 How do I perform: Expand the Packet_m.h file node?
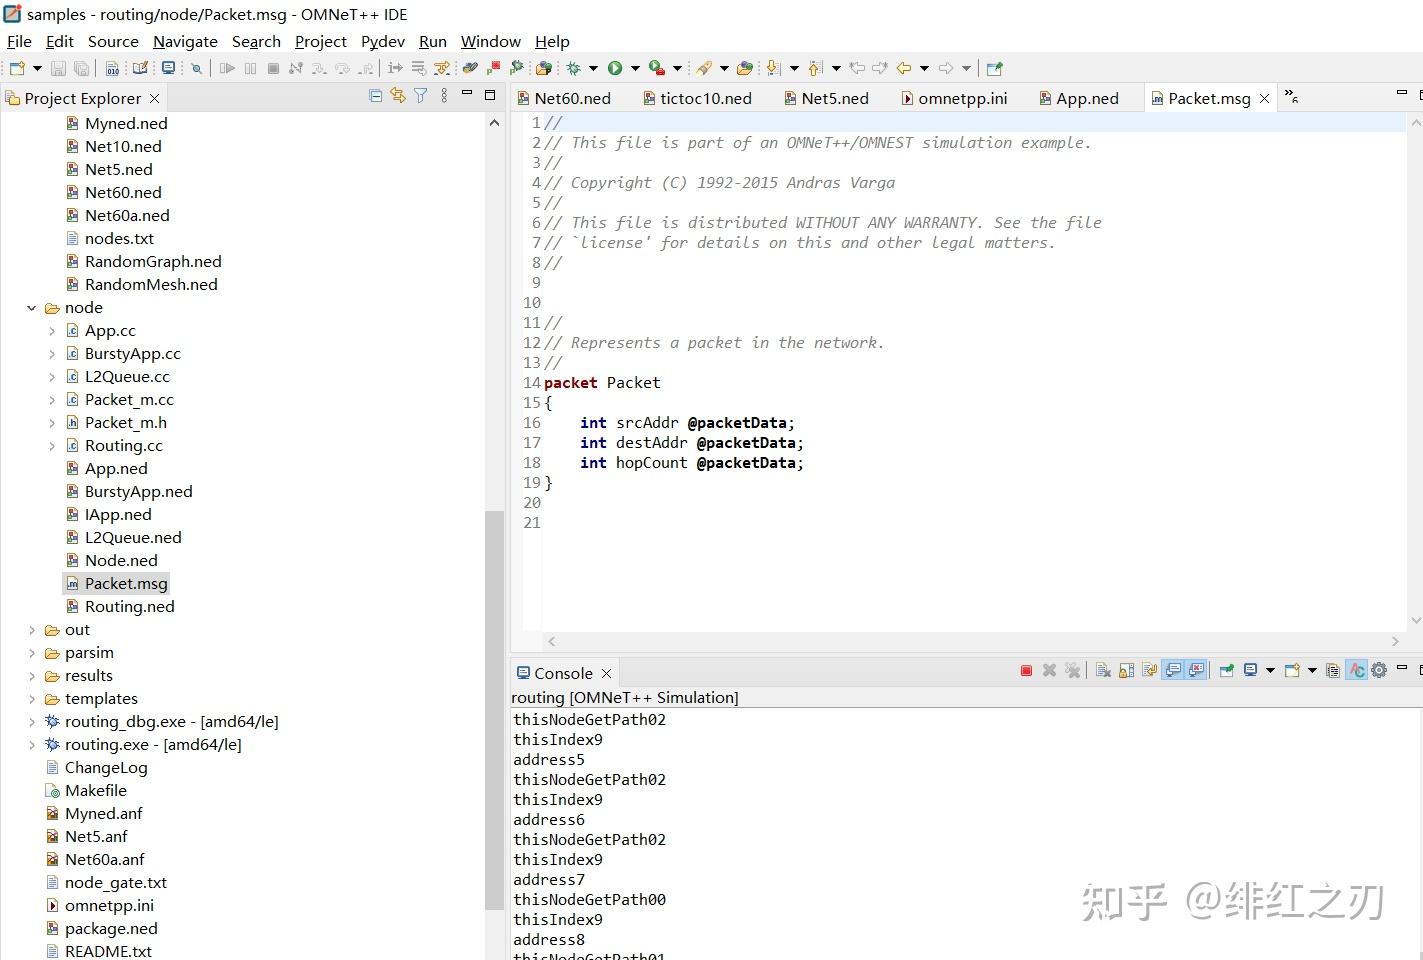coord(52,423)
